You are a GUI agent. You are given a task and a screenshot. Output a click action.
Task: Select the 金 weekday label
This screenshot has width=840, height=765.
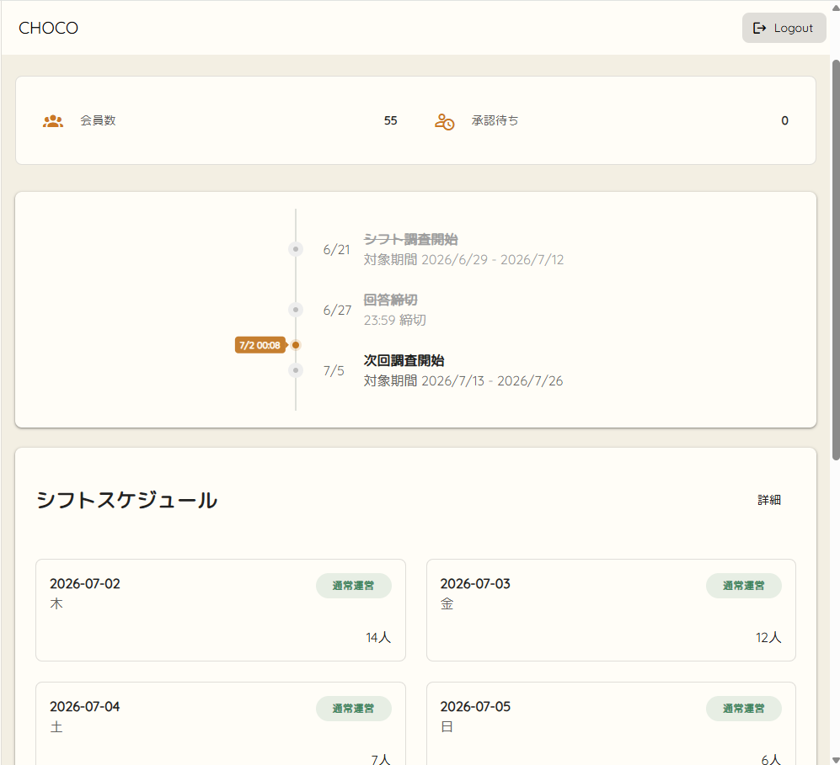[447, 604]
